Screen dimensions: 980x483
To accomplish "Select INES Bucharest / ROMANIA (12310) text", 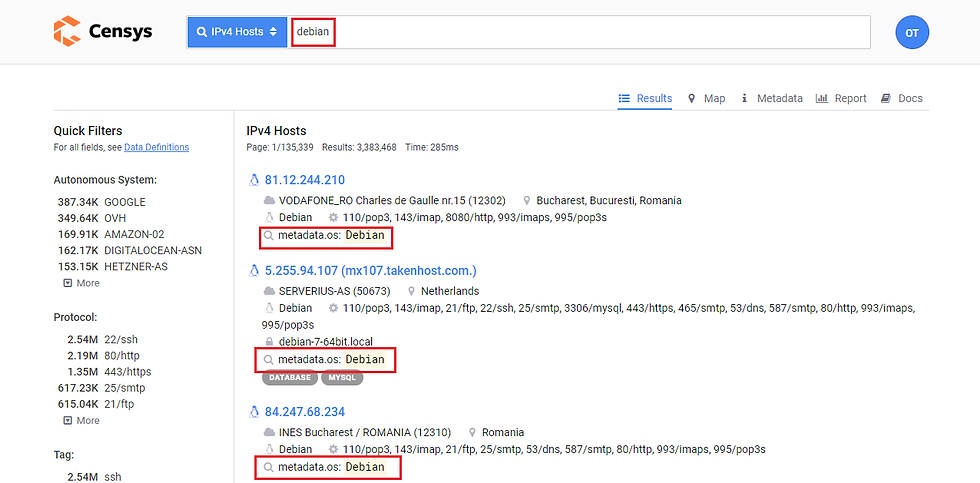I will [x=365, y=433].
